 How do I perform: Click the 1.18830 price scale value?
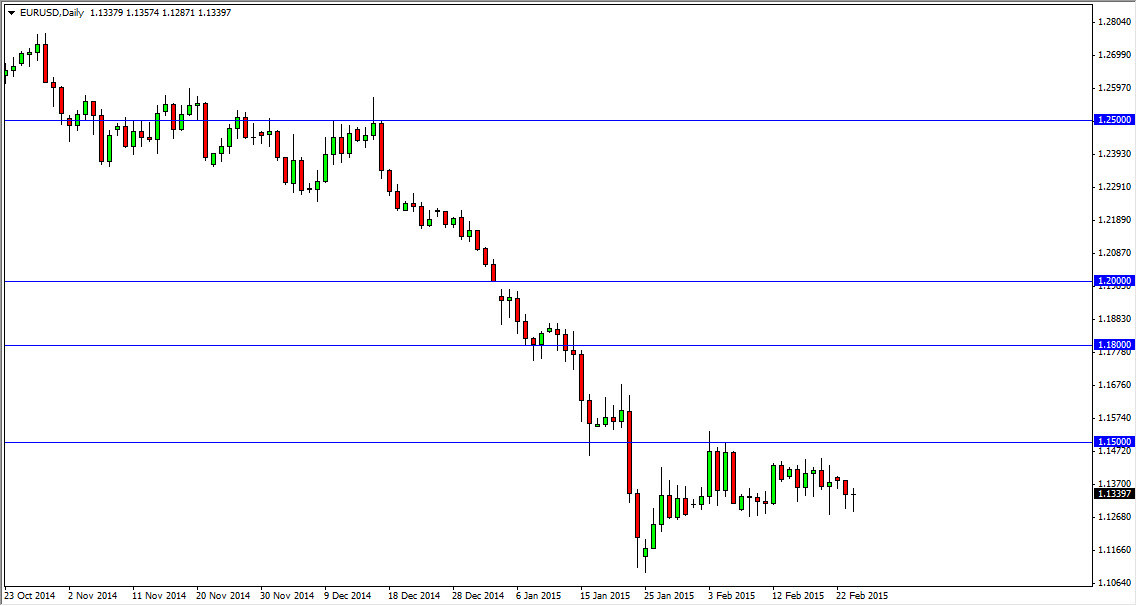pos(1115,319)
